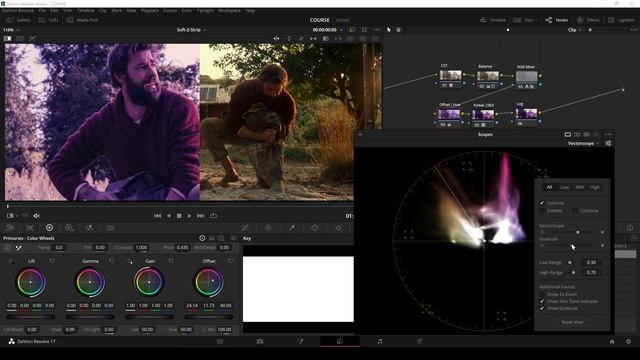Select the Color Wheels palette icon
The height and width of the screenshot is (360, 640).
[x=49, y=228]
